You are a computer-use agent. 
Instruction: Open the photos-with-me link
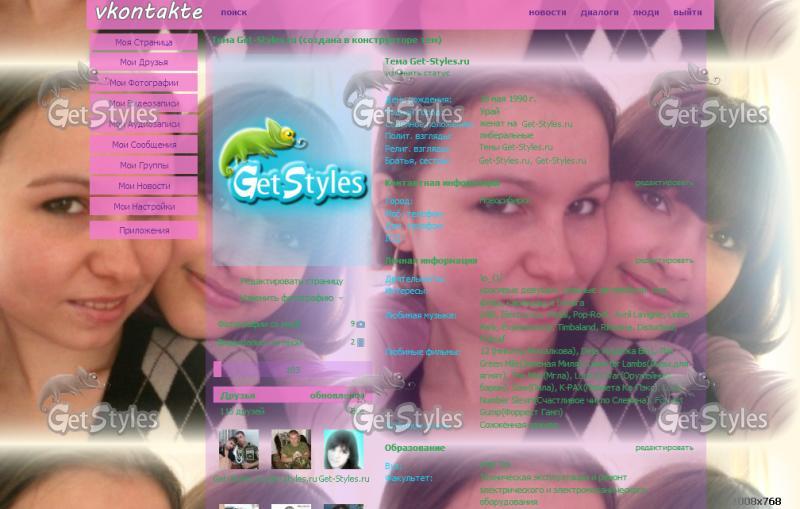(259, 324)
